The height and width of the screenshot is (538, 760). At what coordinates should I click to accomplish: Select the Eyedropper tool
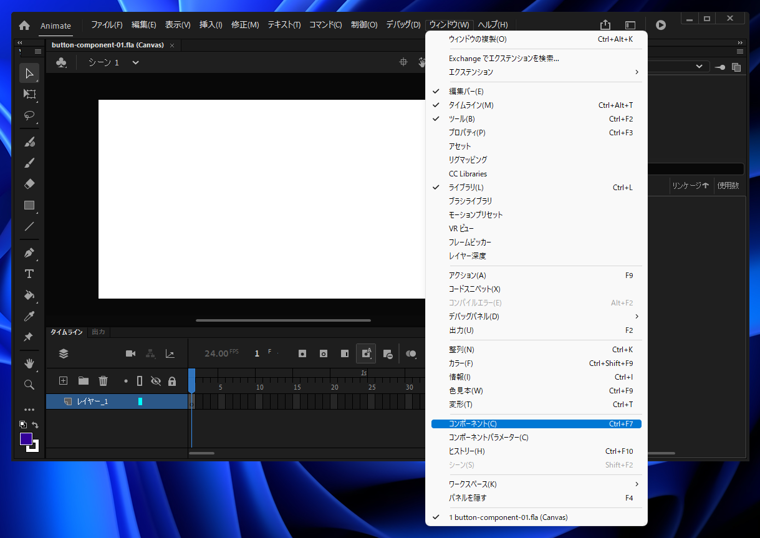(x=29, y=316)
